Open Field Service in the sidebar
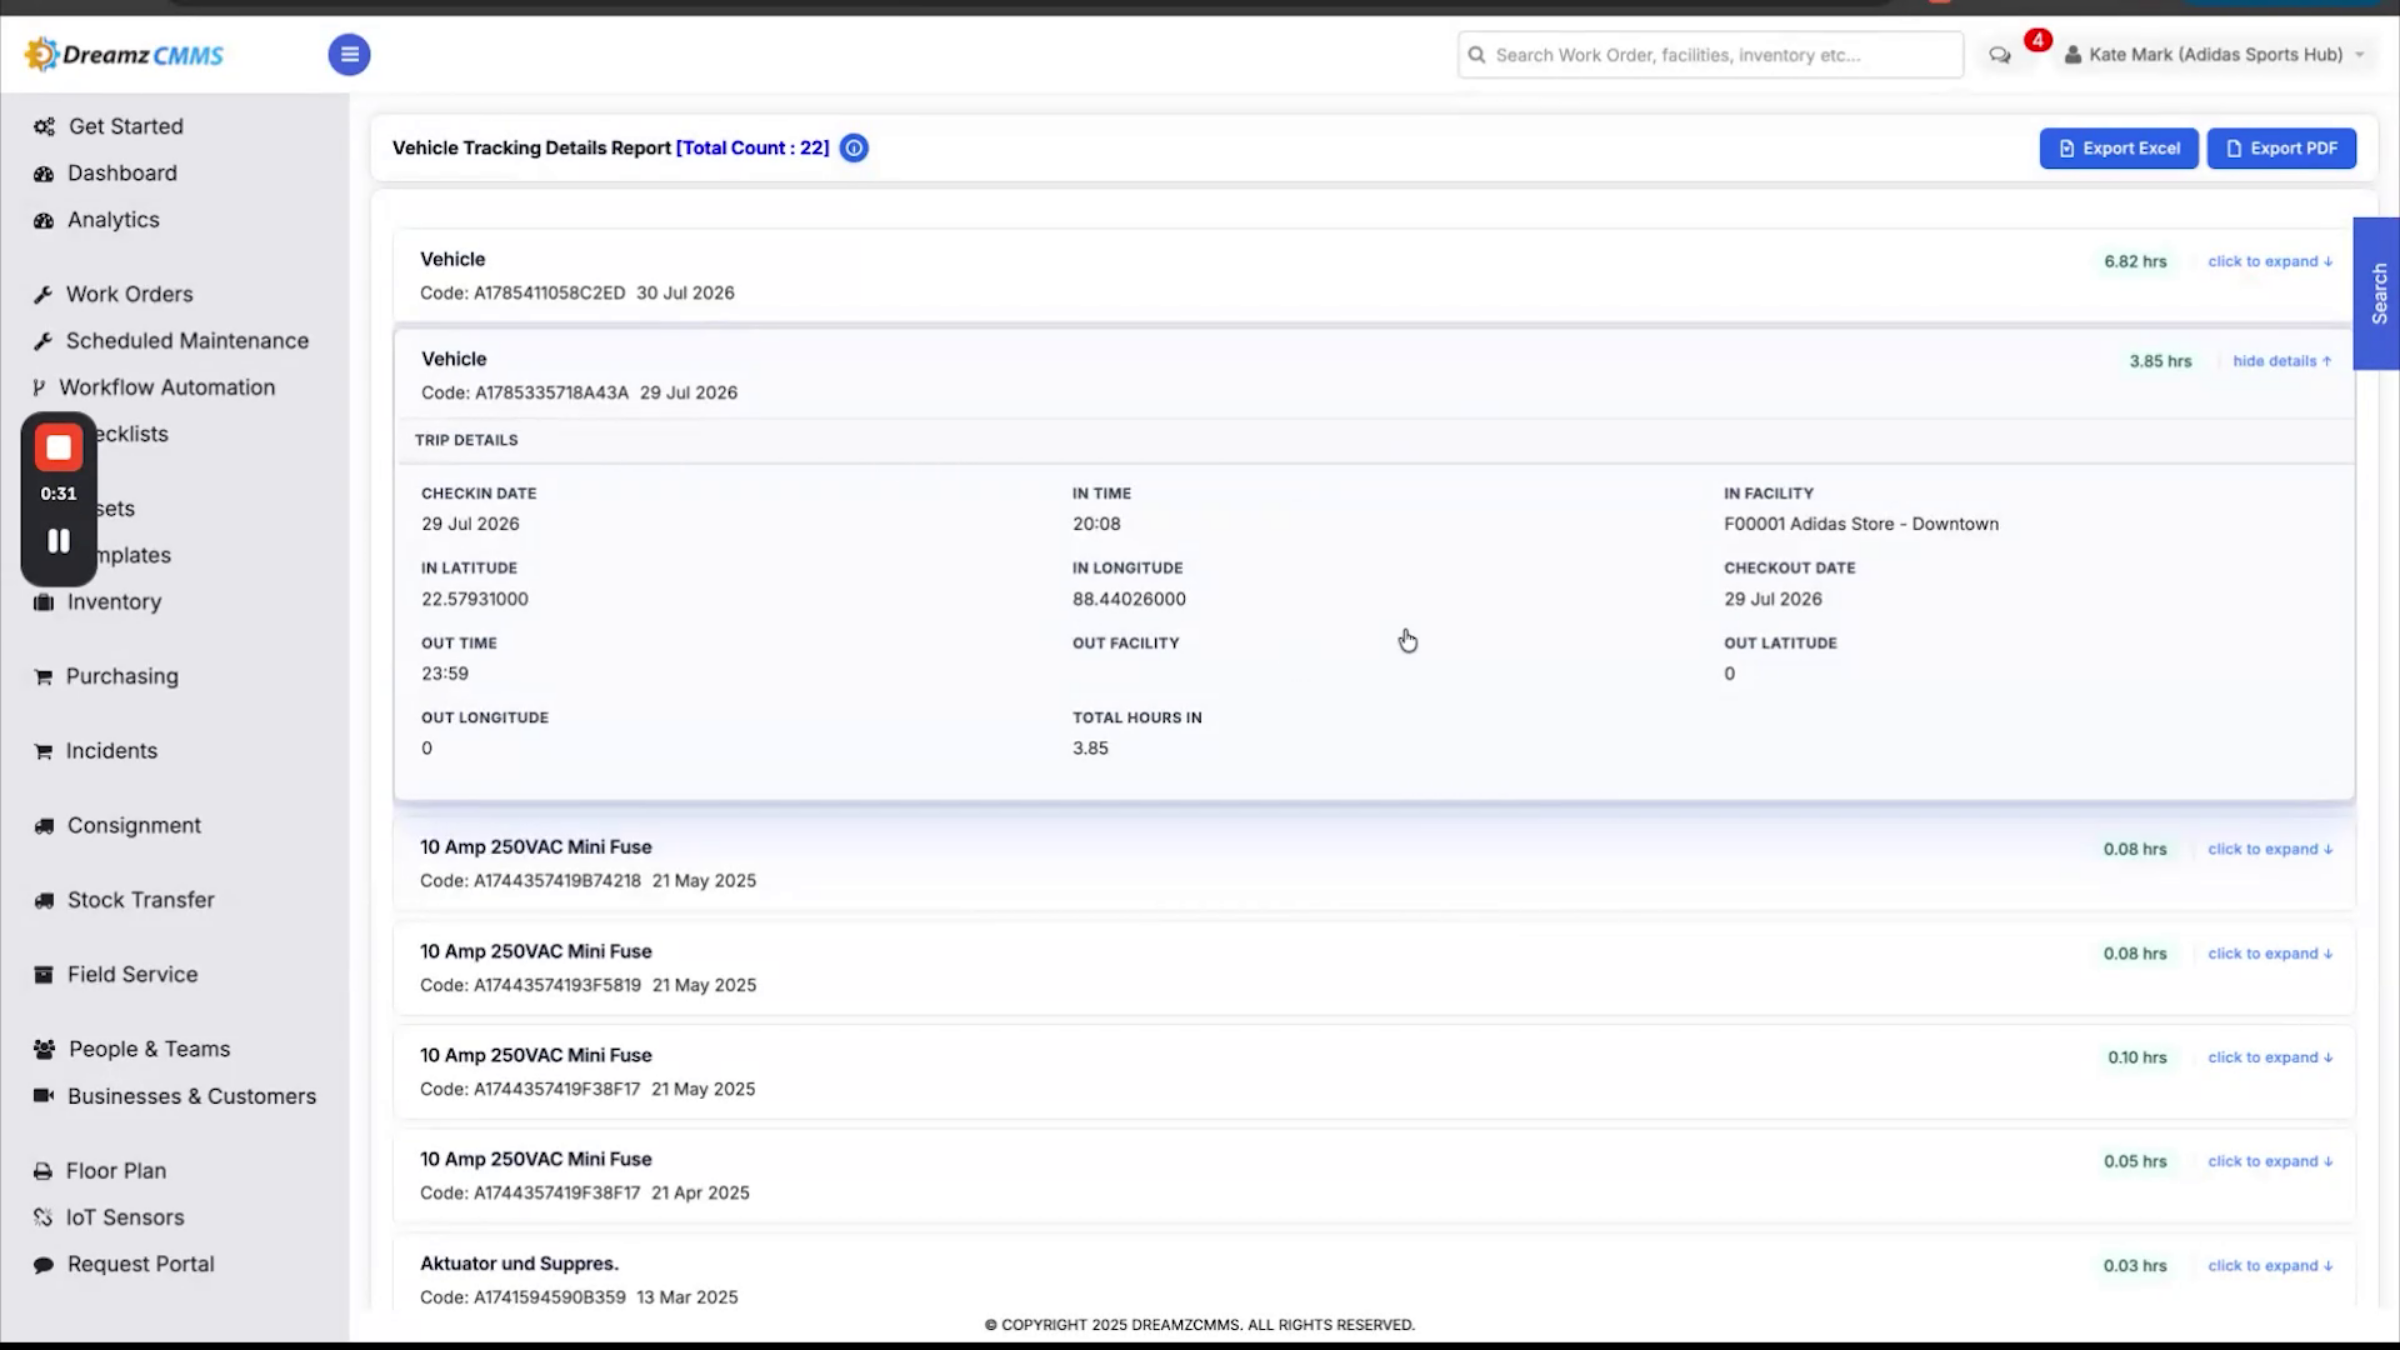The image size is (2400, 1350). pos(132,975)
